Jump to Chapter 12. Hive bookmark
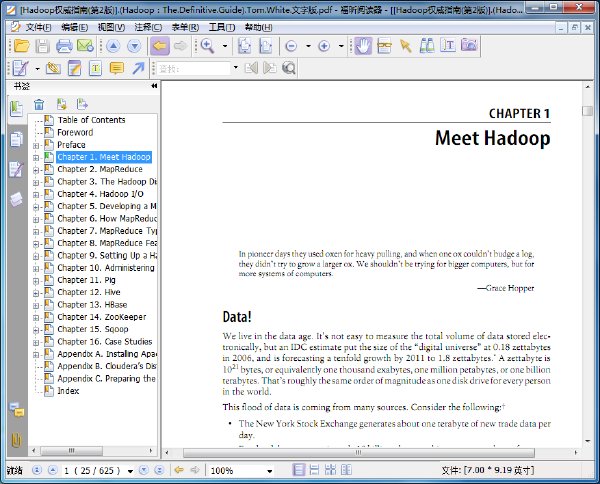Image resolution: width=600 pixels, height=484 pixels. (x=89, y=292)
